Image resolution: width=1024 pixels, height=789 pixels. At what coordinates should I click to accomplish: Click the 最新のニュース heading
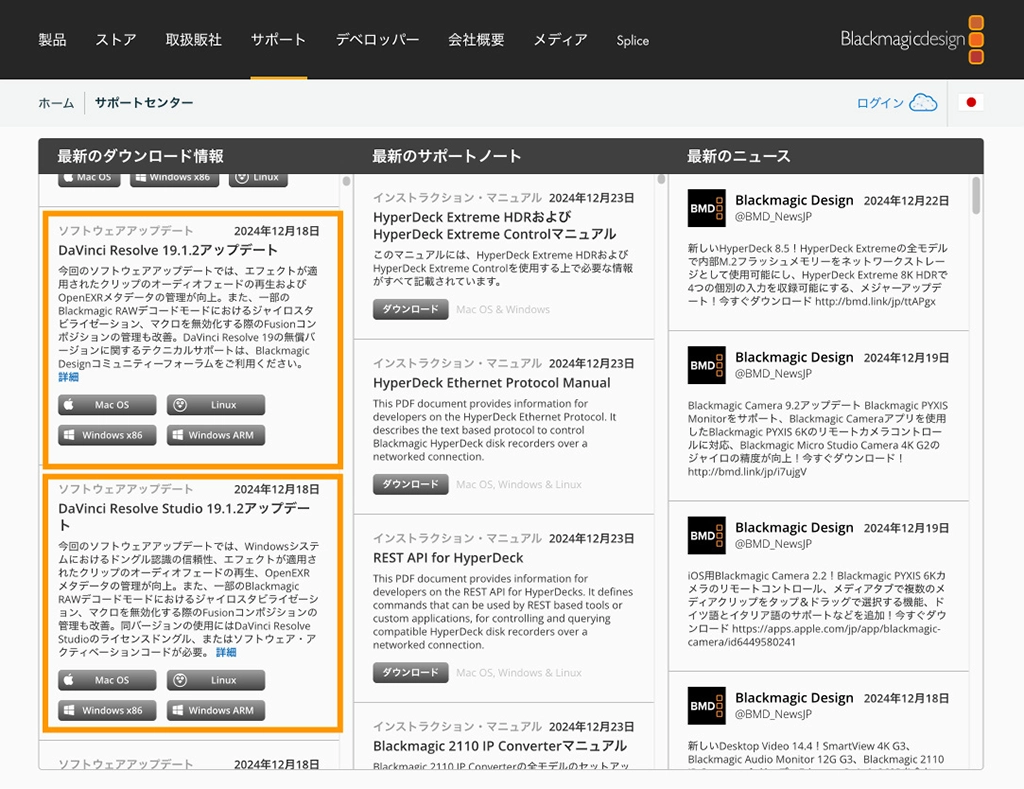pos(739,156)
